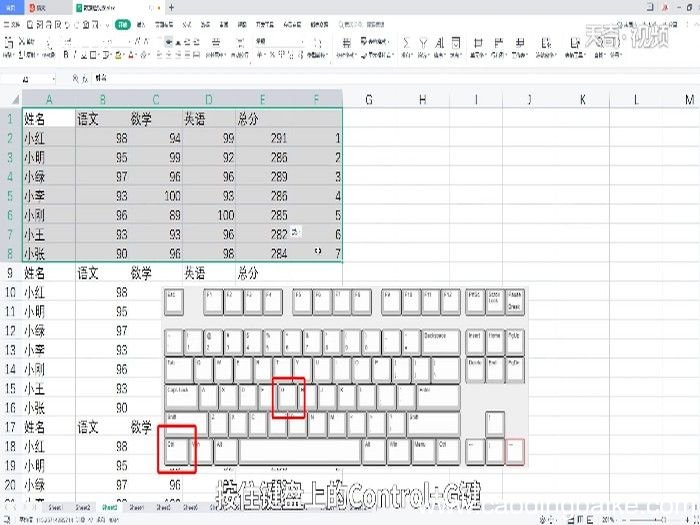700x525 pixels.
Task: Open the borders dropdown arrow
Action: (x=99, y=55)
